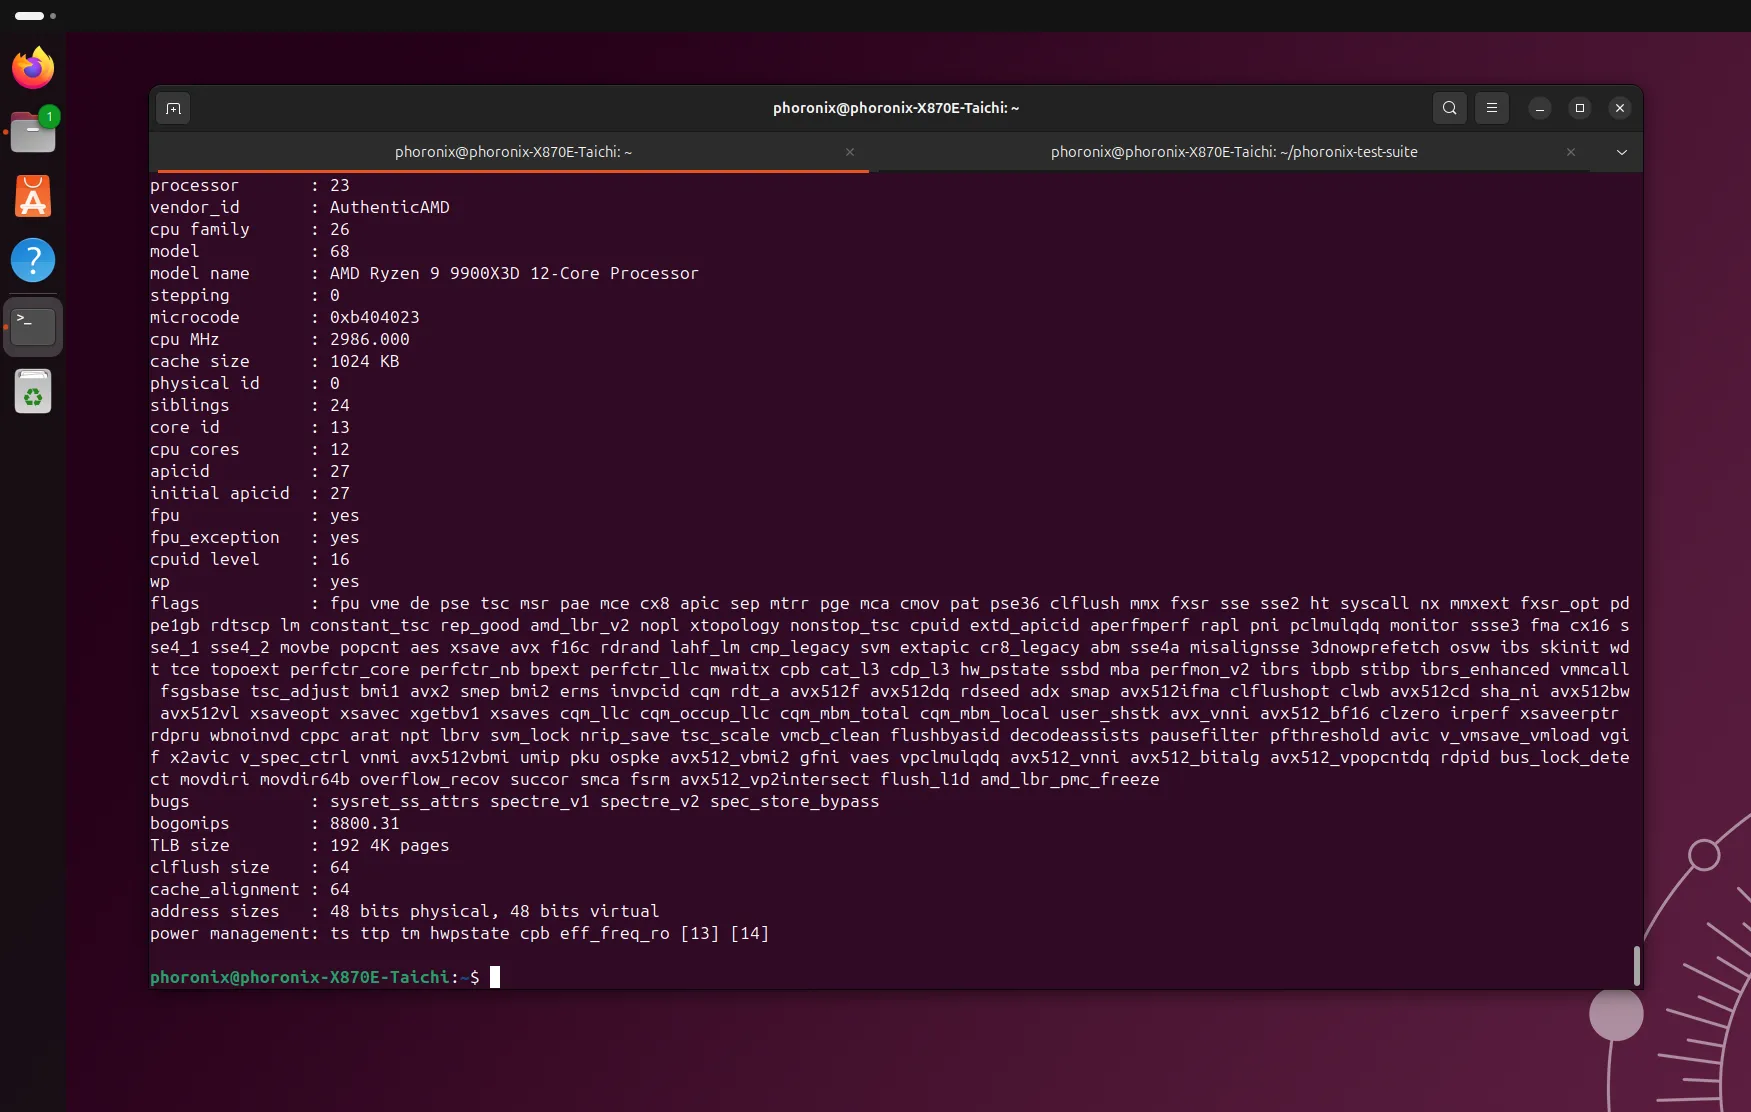The image size is (1751, 1112).
Task: Close the terminal window
Action: [x=1620, y=108]
